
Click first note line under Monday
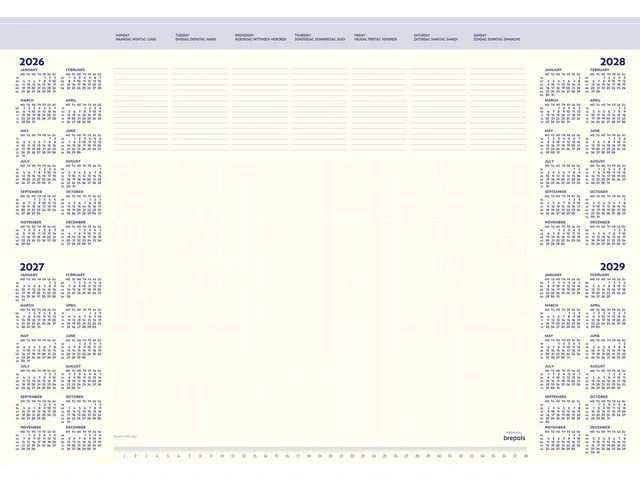point(141,70)
